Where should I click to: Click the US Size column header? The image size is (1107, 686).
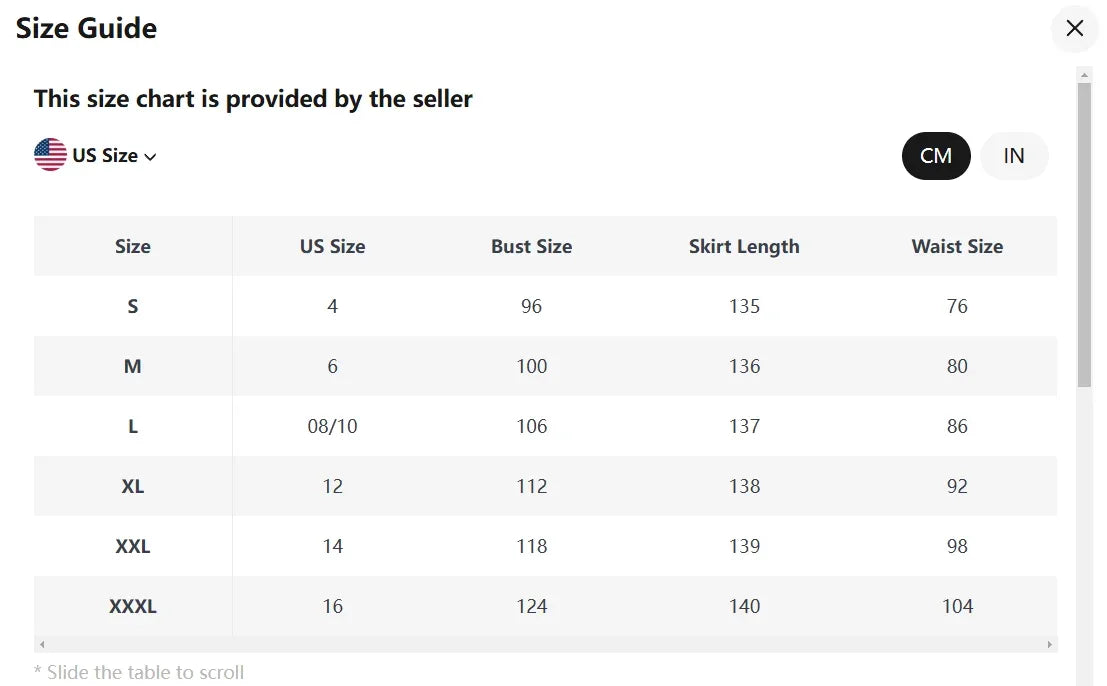pos(332,246)
